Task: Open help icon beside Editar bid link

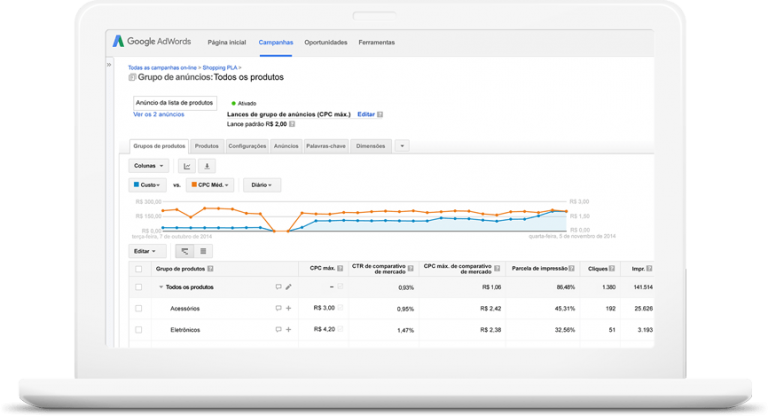Action: click(x=380, y=115)
